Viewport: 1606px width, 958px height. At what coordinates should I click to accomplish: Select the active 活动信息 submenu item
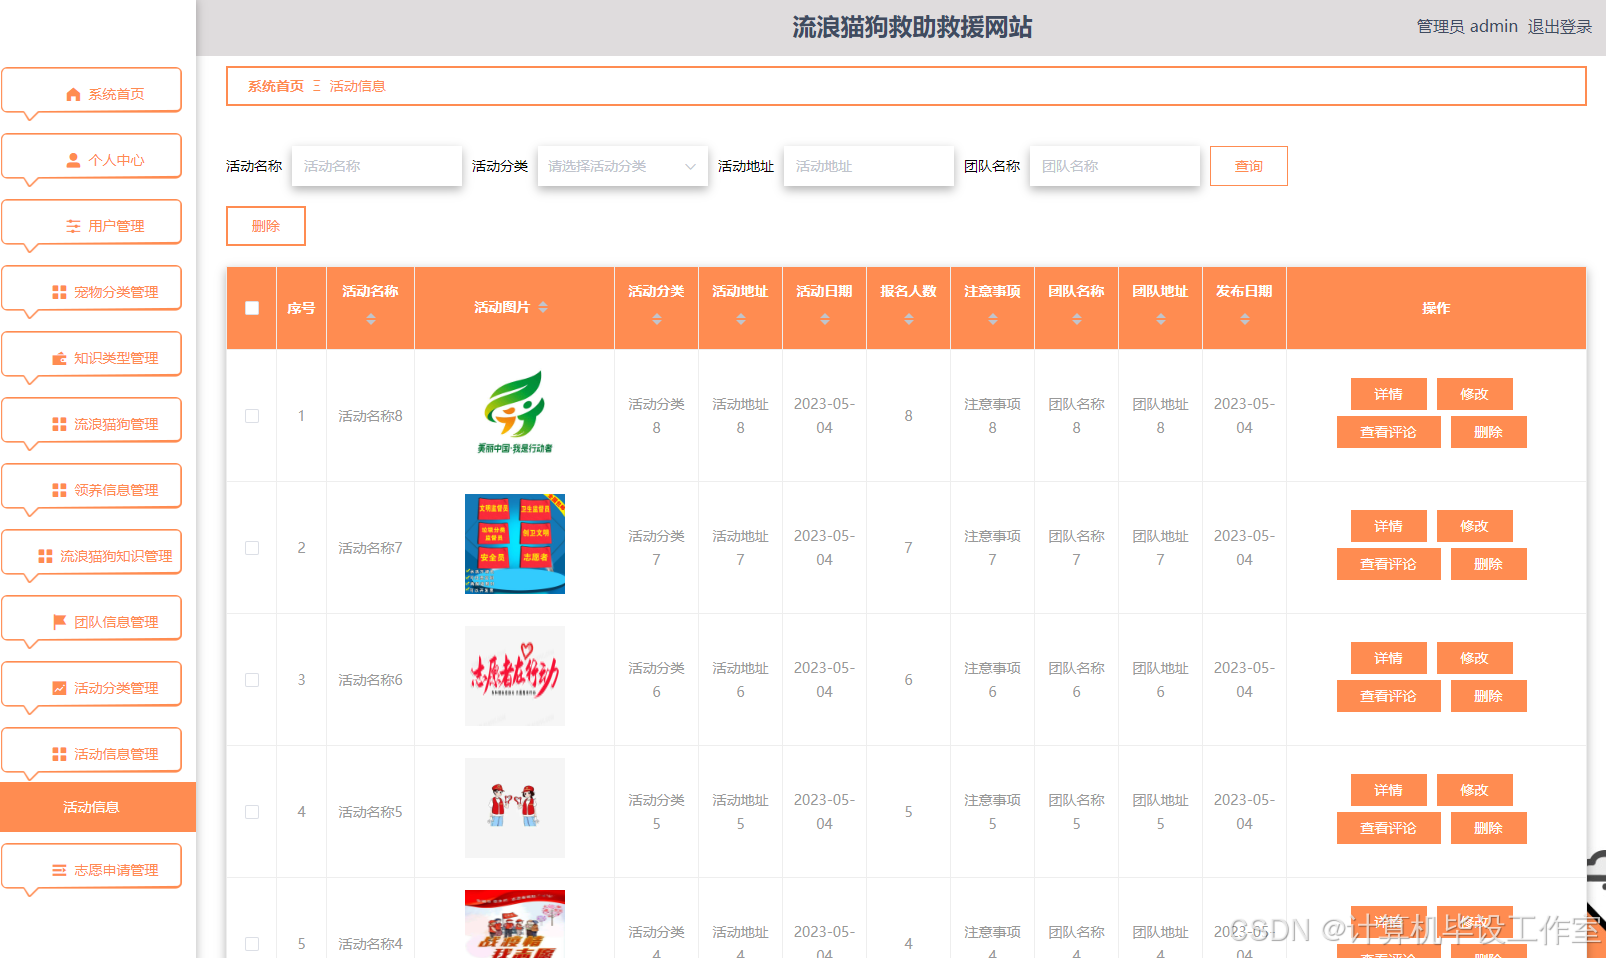pos(98,807)
